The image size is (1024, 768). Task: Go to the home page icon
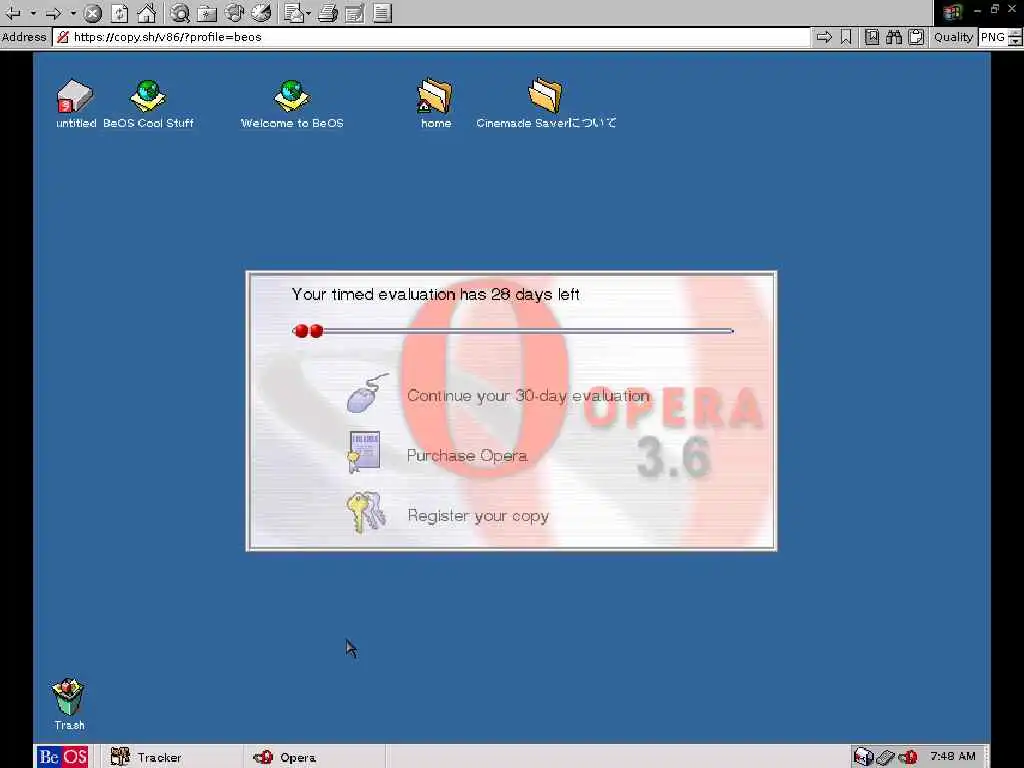click(147, 12)
